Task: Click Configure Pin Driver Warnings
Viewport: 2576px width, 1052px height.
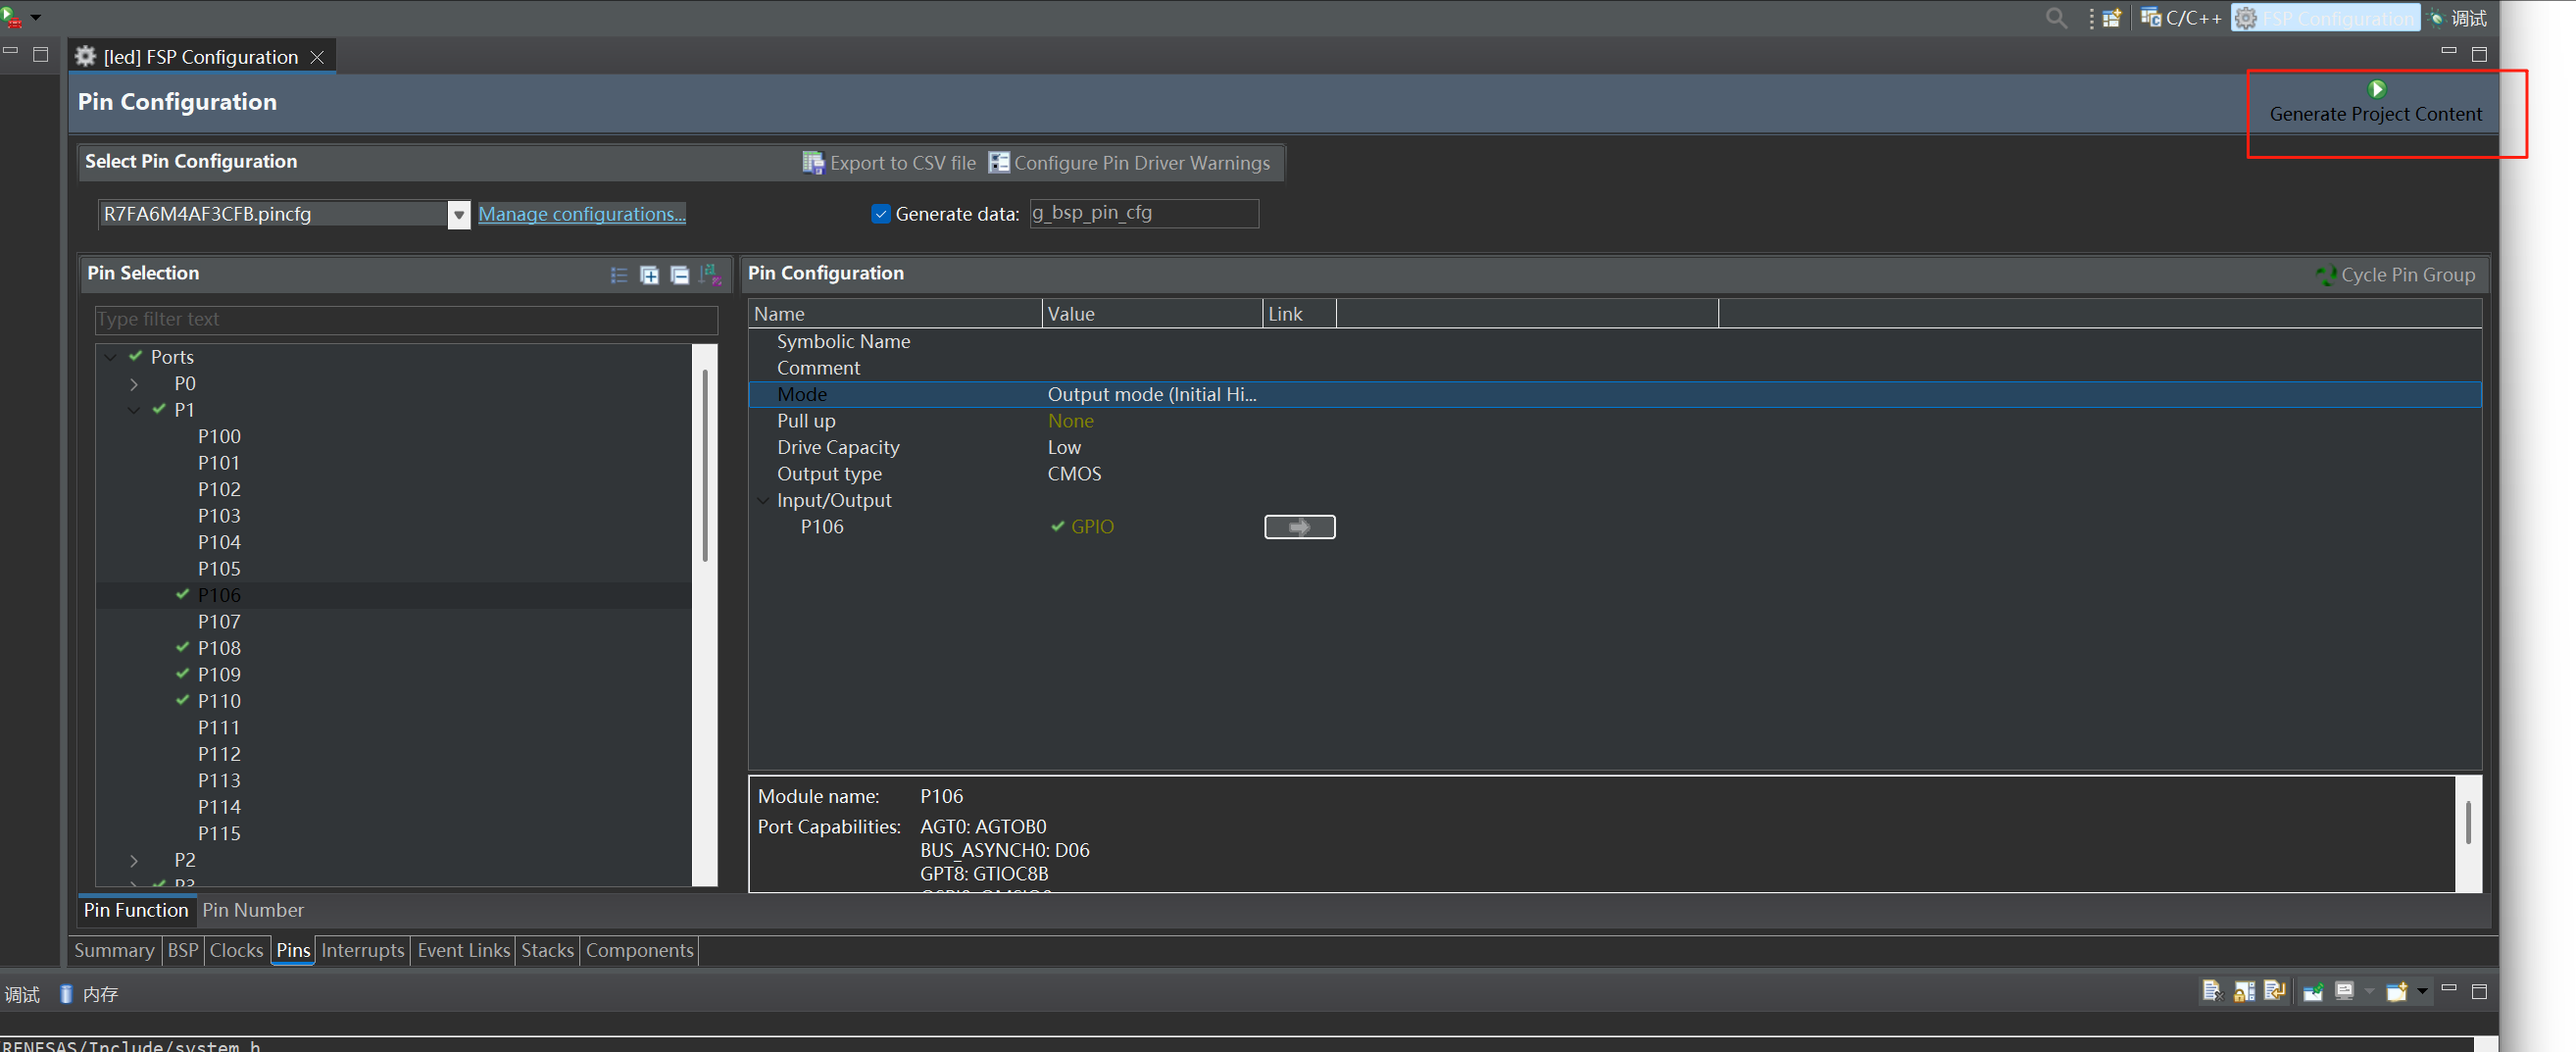Action: (x=1129, y=163)
